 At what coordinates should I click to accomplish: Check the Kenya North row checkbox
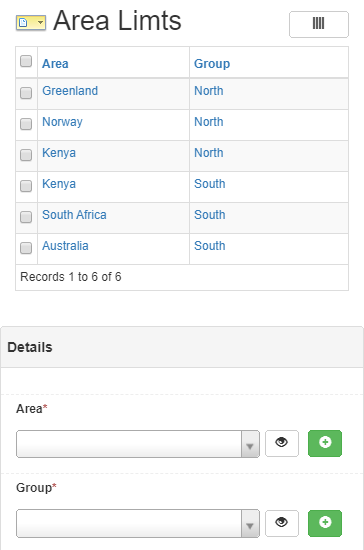(26, 155)
